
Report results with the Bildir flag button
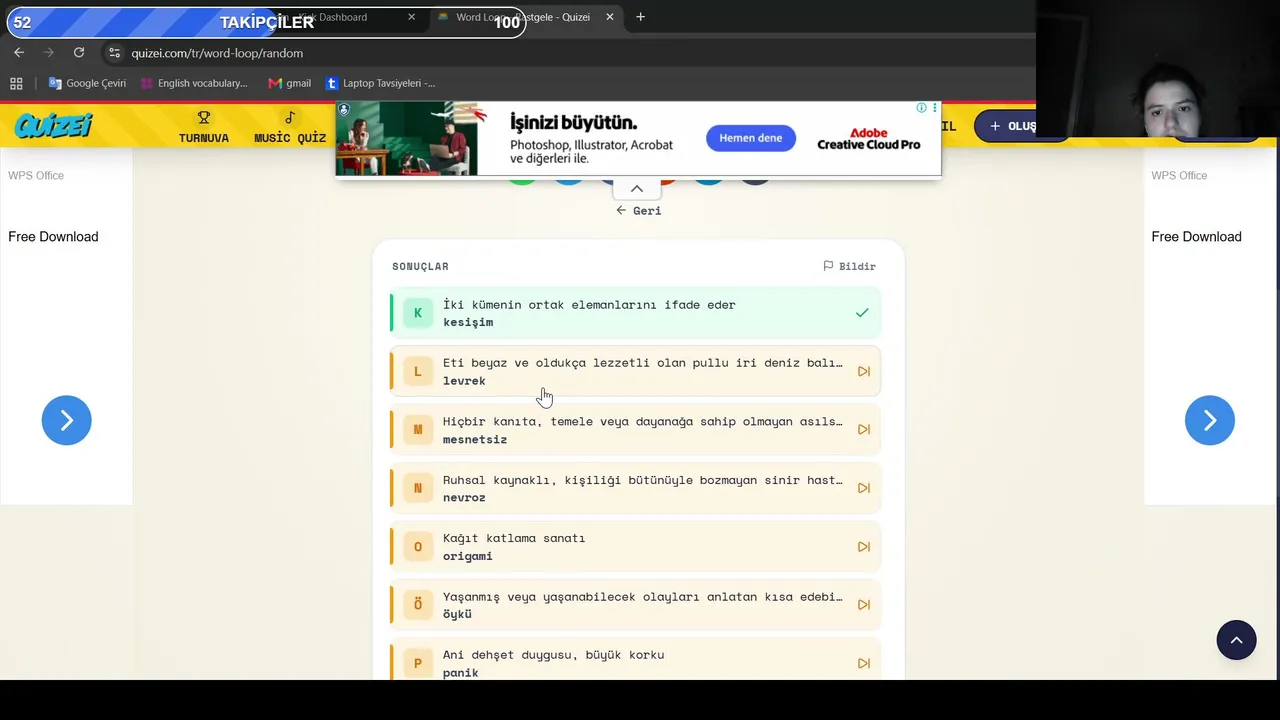point(849,266)
